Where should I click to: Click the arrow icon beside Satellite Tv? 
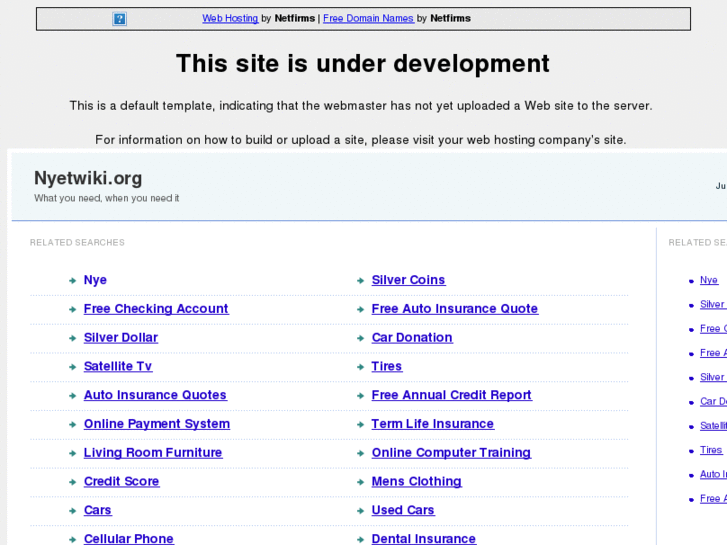(x=72, y=367)
